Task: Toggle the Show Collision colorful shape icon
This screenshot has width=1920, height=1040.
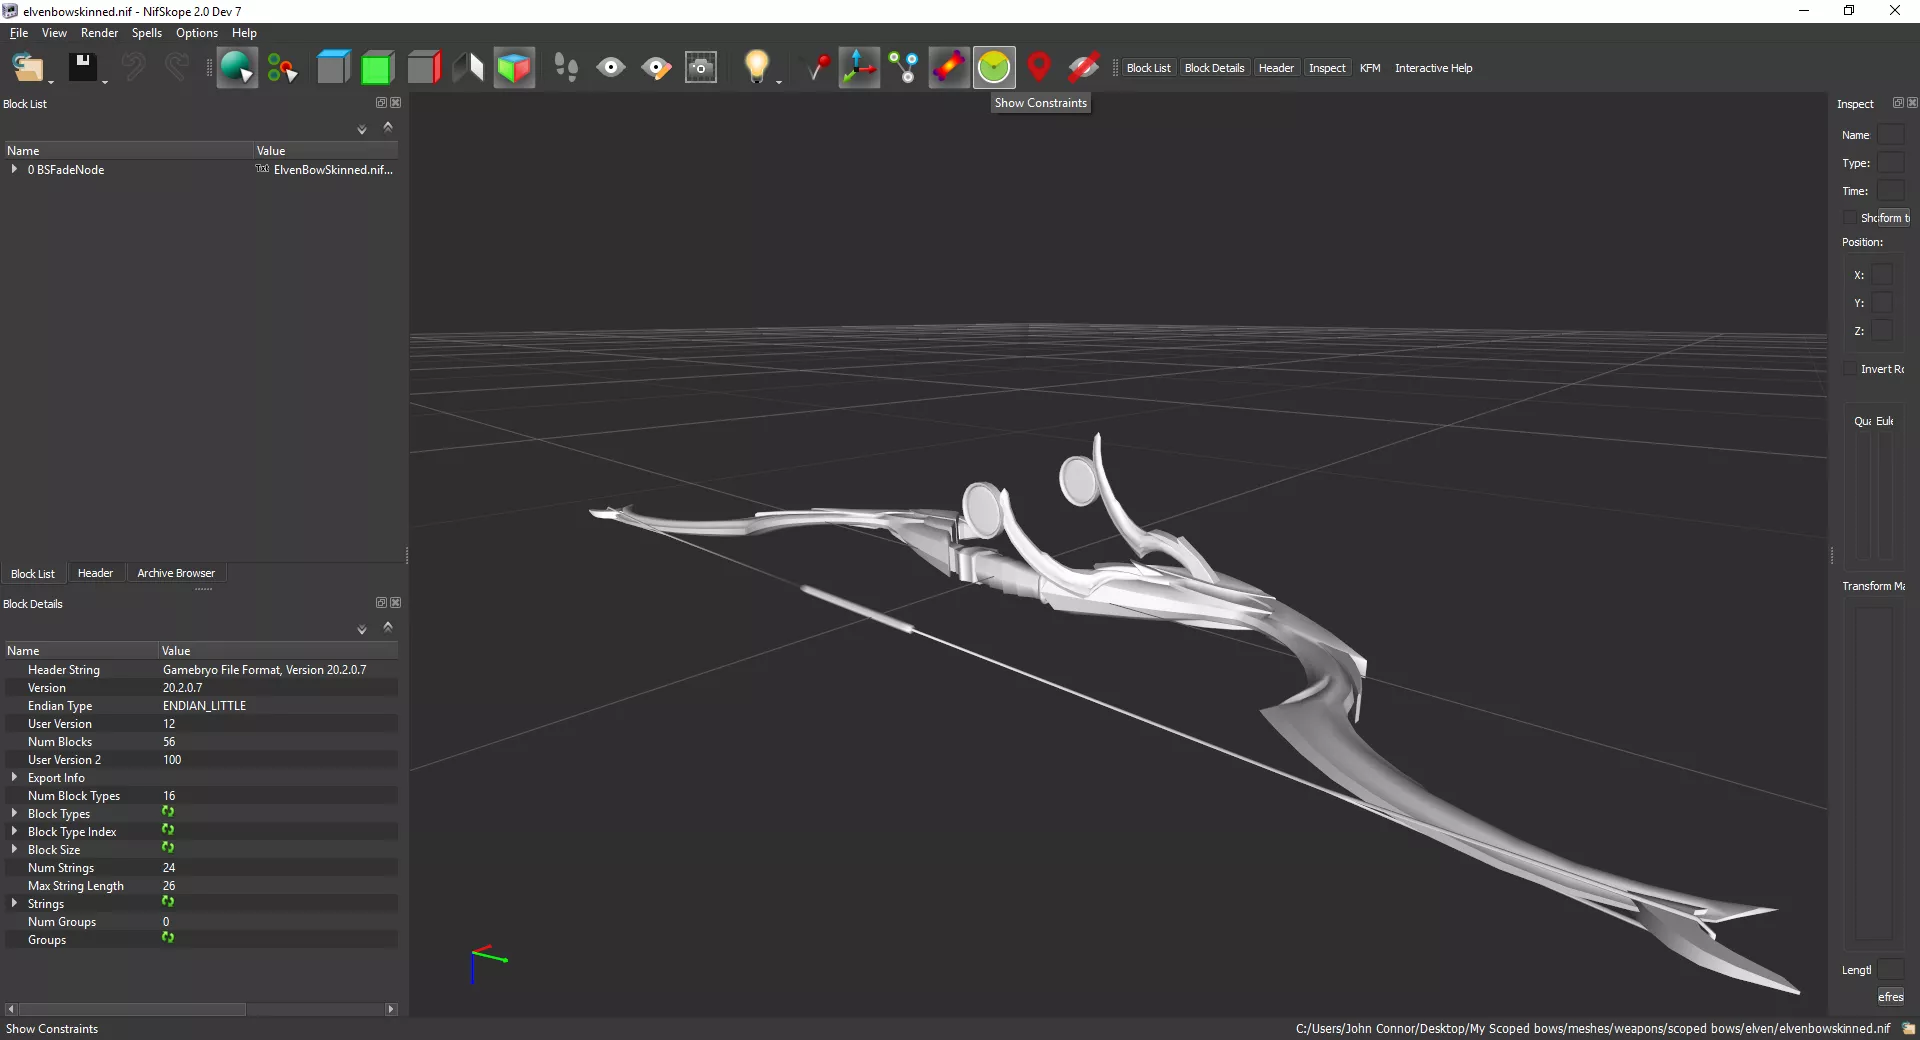Action: coord(949,68)
